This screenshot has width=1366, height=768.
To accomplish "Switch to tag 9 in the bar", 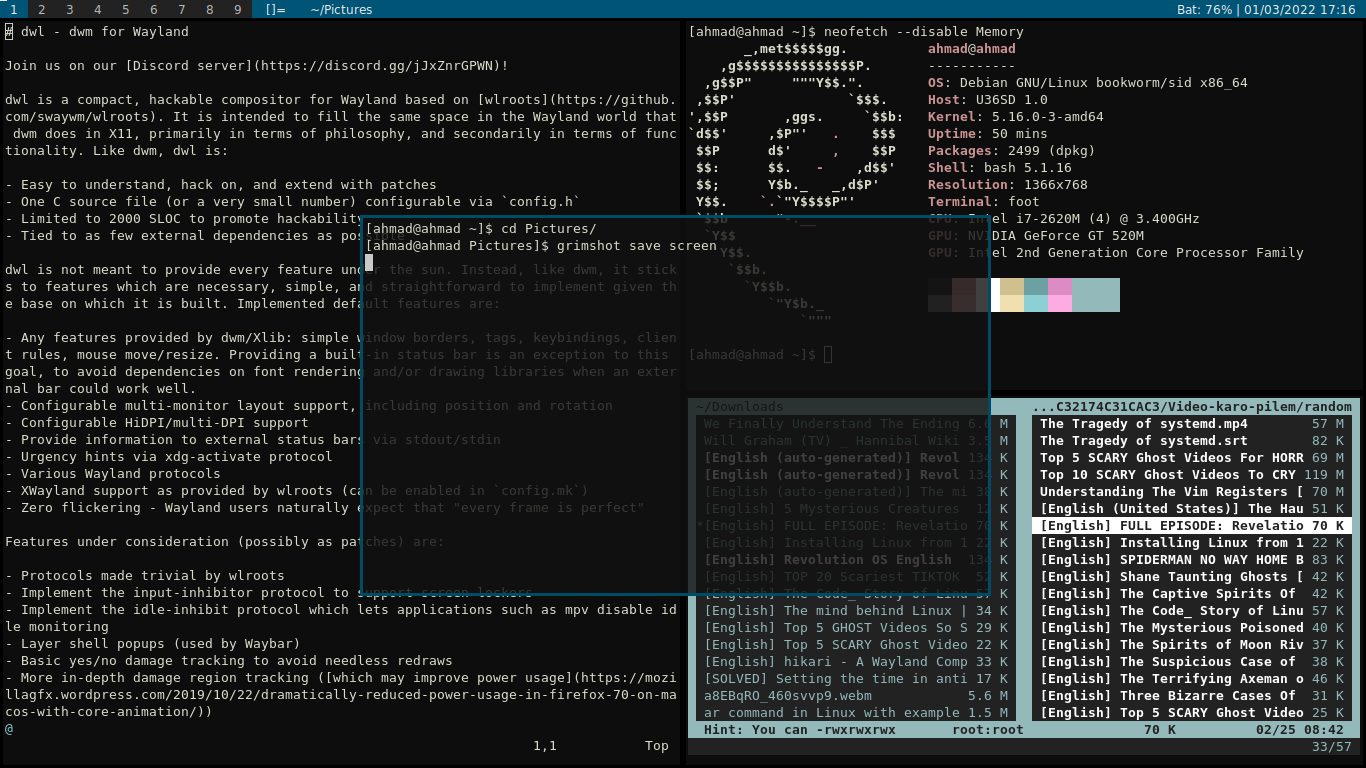I will tap(238, 9).
